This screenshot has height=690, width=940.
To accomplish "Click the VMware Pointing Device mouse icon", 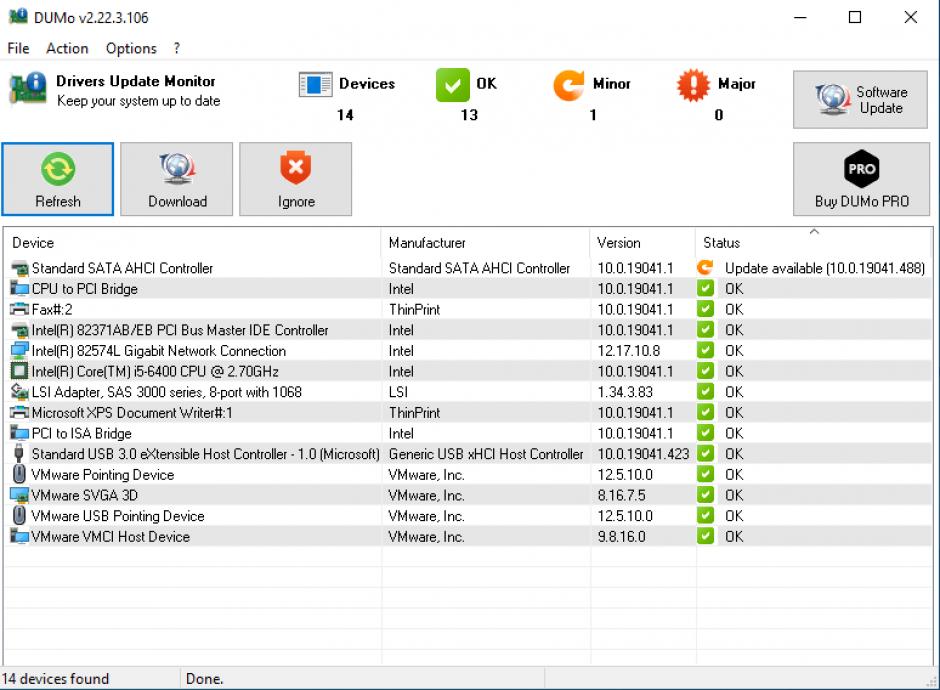I will [19, 474].
